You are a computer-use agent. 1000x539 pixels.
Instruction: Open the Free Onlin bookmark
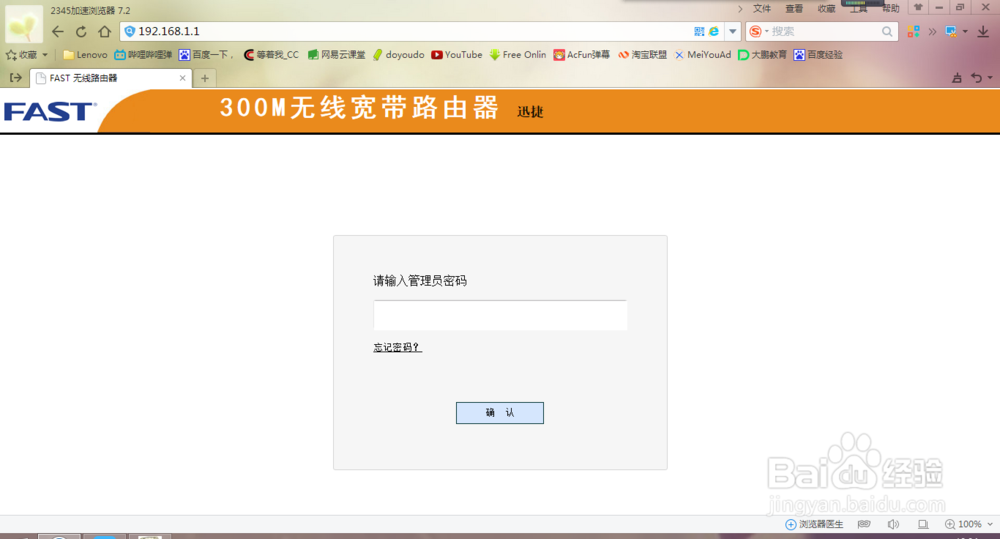[x=518, y=55]
